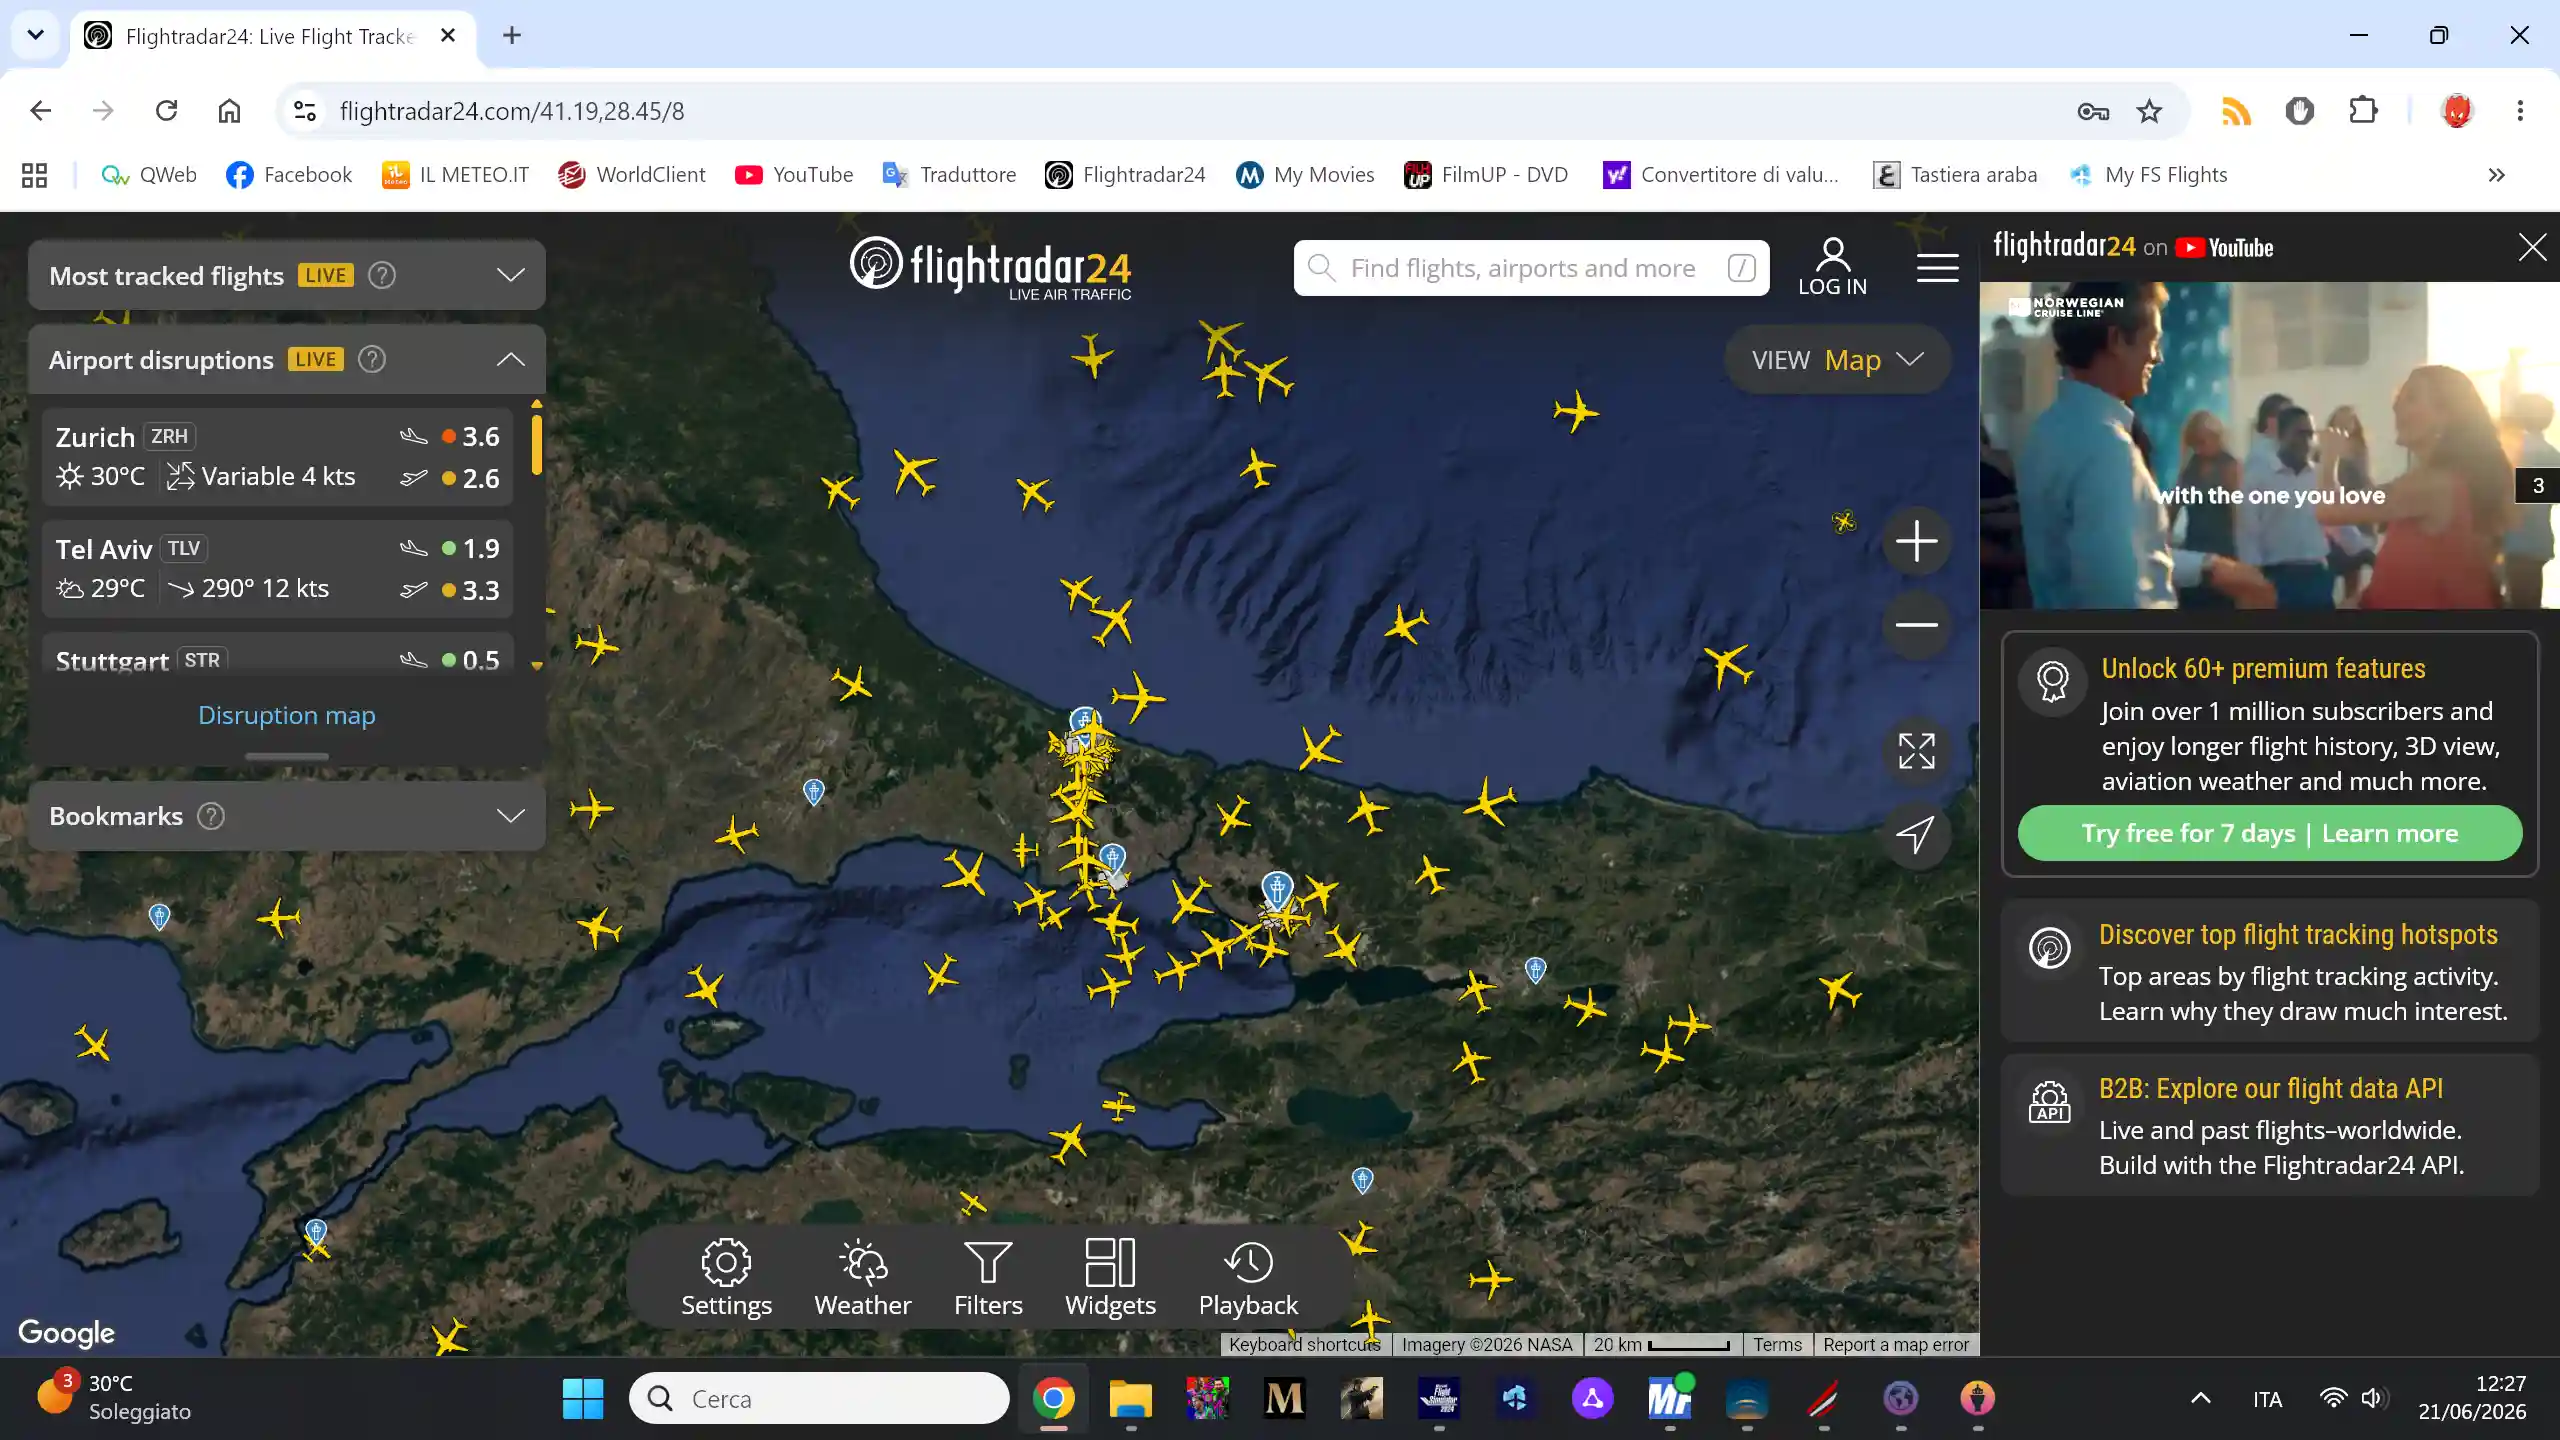Click Try free for 7 days button
This screenshot has height=1440, width=2560.
(x=2270, y=833)
